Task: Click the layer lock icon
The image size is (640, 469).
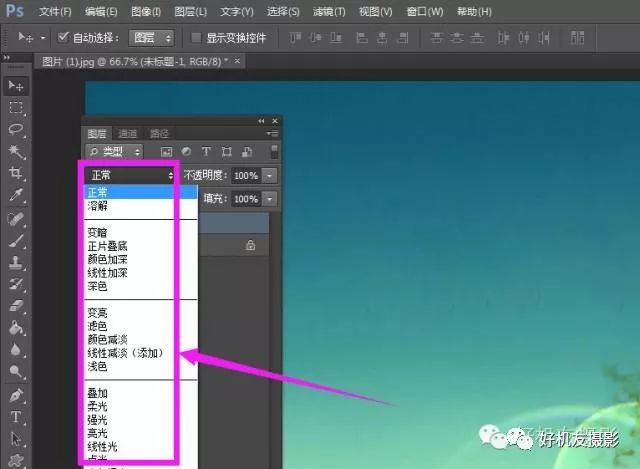Action: tap(250, 245)
